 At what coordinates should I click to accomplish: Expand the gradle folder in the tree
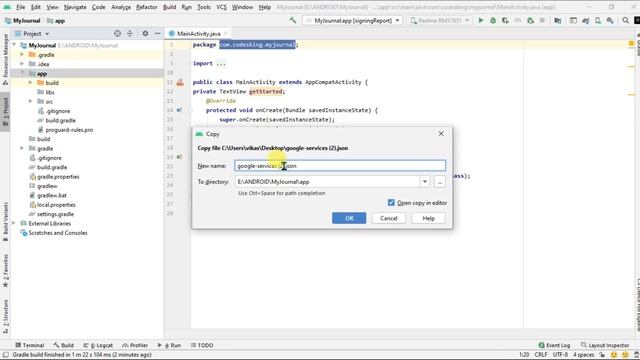point(22,148)
